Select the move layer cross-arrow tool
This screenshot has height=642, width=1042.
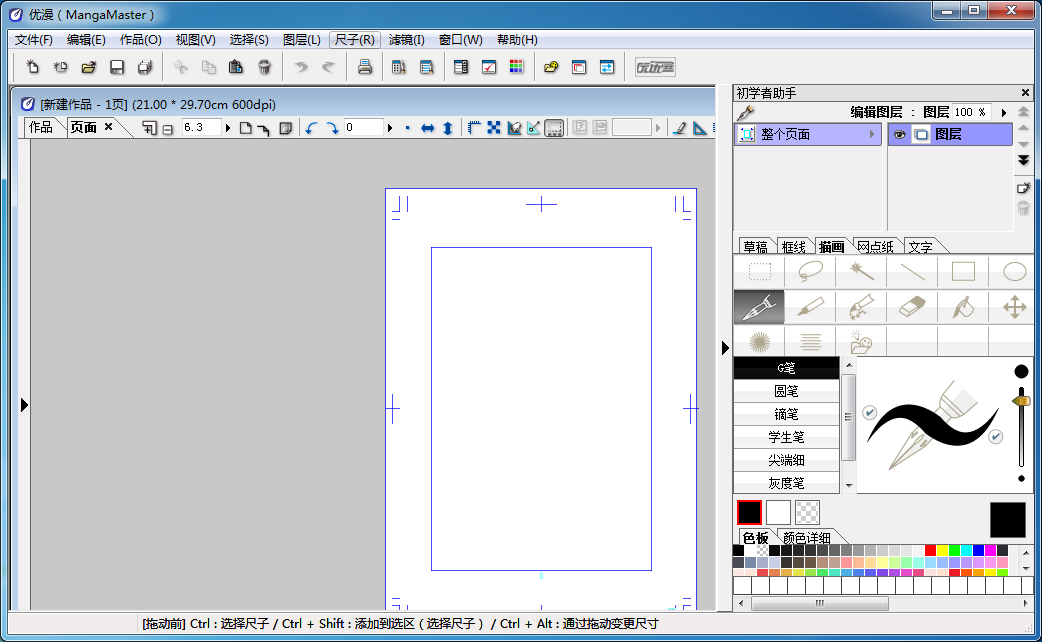[x=1014, y=307]
